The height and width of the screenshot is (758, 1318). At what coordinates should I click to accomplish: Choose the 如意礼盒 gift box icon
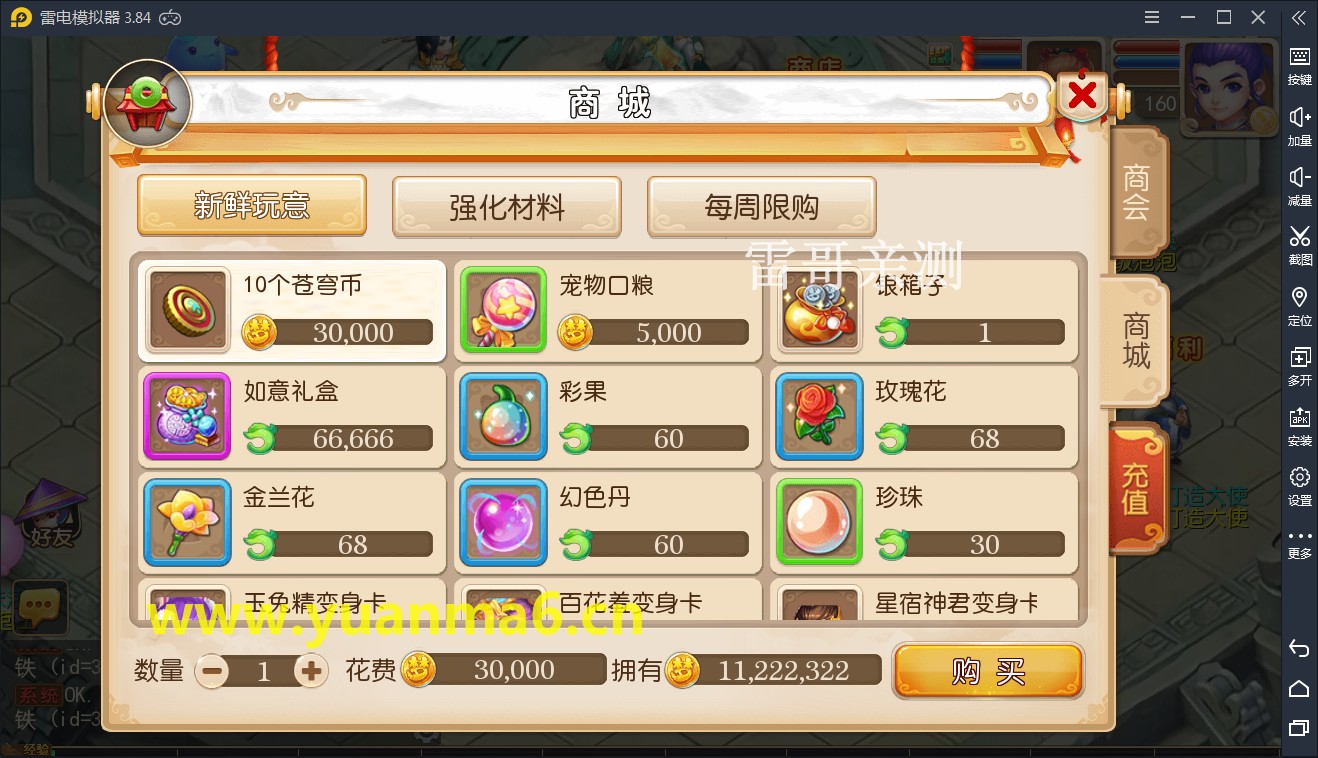click(189, 416)
